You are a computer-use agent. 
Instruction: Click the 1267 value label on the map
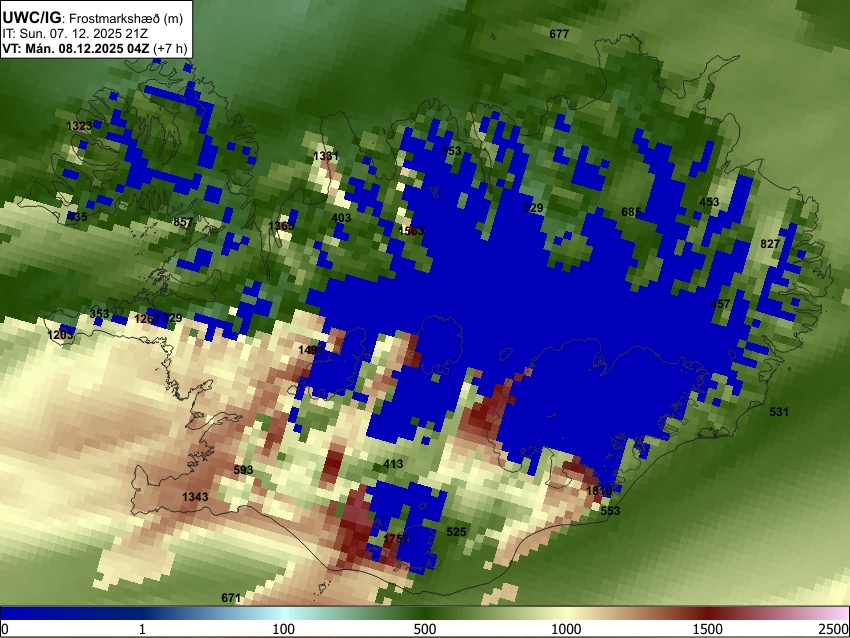[147, 318]
